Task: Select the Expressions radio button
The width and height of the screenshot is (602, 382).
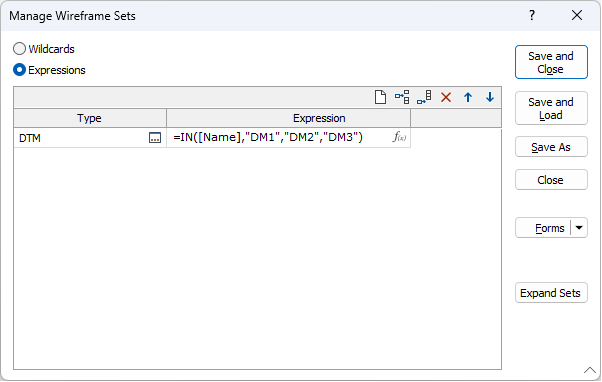Action: (x=19, y=70)
